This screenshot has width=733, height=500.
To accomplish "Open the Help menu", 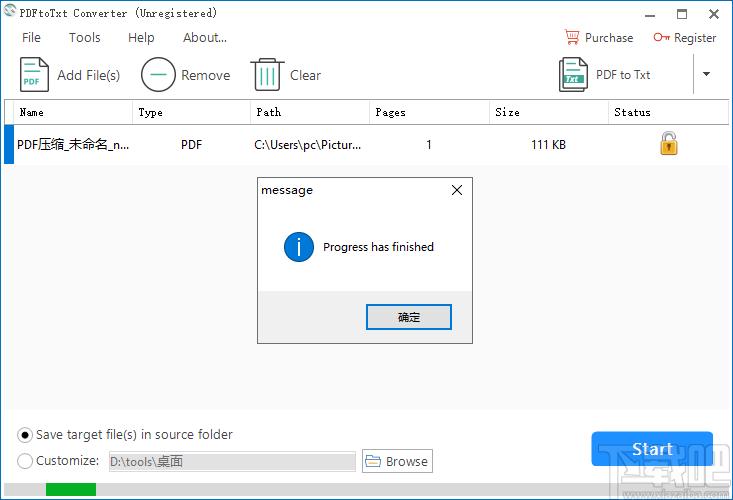I will [141, 37].
